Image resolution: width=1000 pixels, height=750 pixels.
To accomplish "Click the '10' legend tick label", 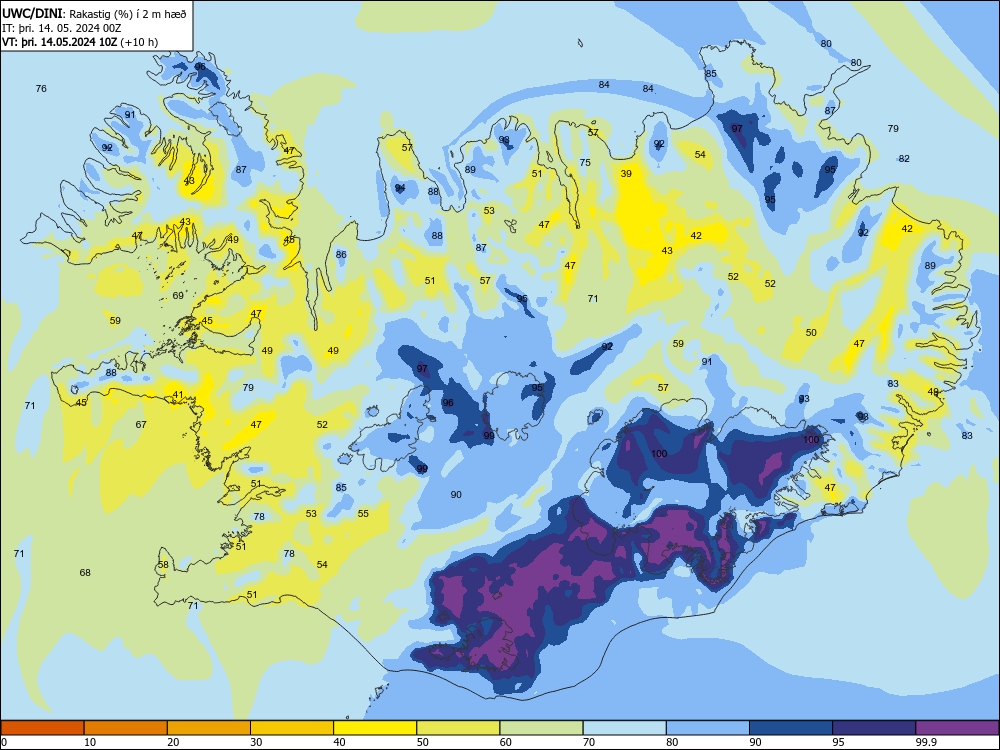I will 90,742.
